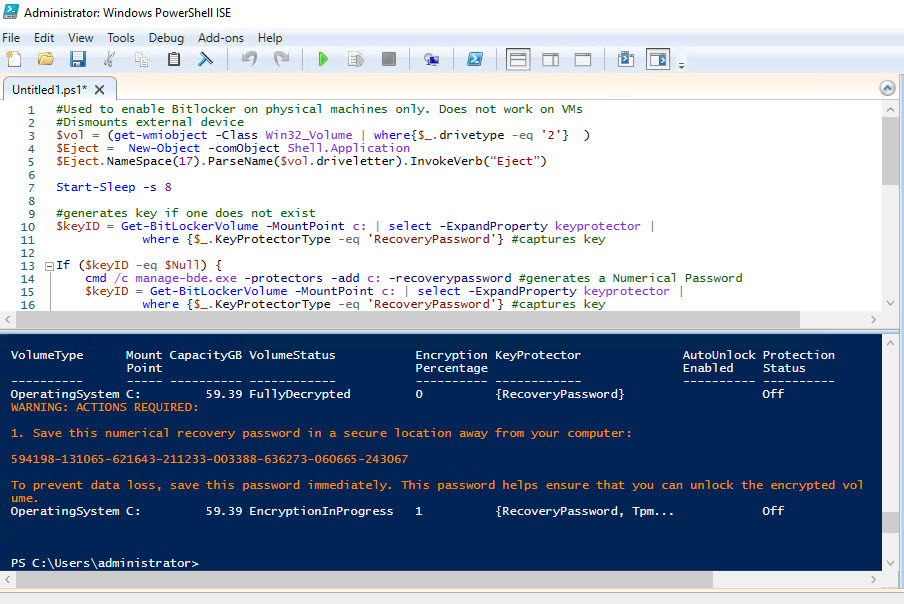
Task: Click console horizontal scroll left arrow
Action: (7, 580)
